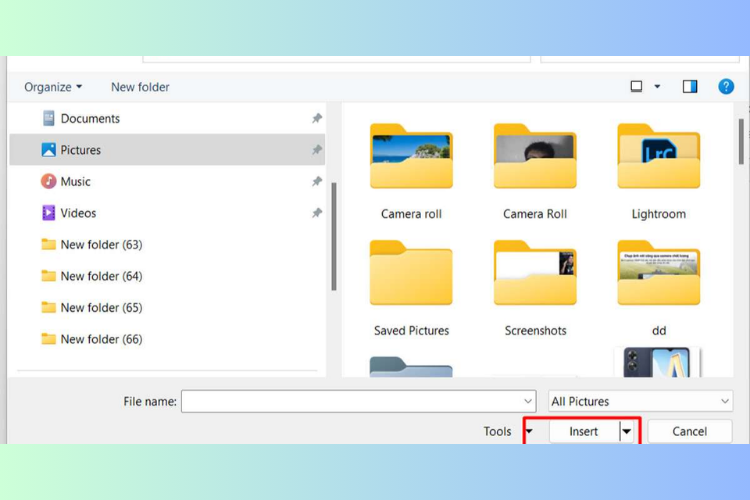Click the File name input field

point(358,401)
